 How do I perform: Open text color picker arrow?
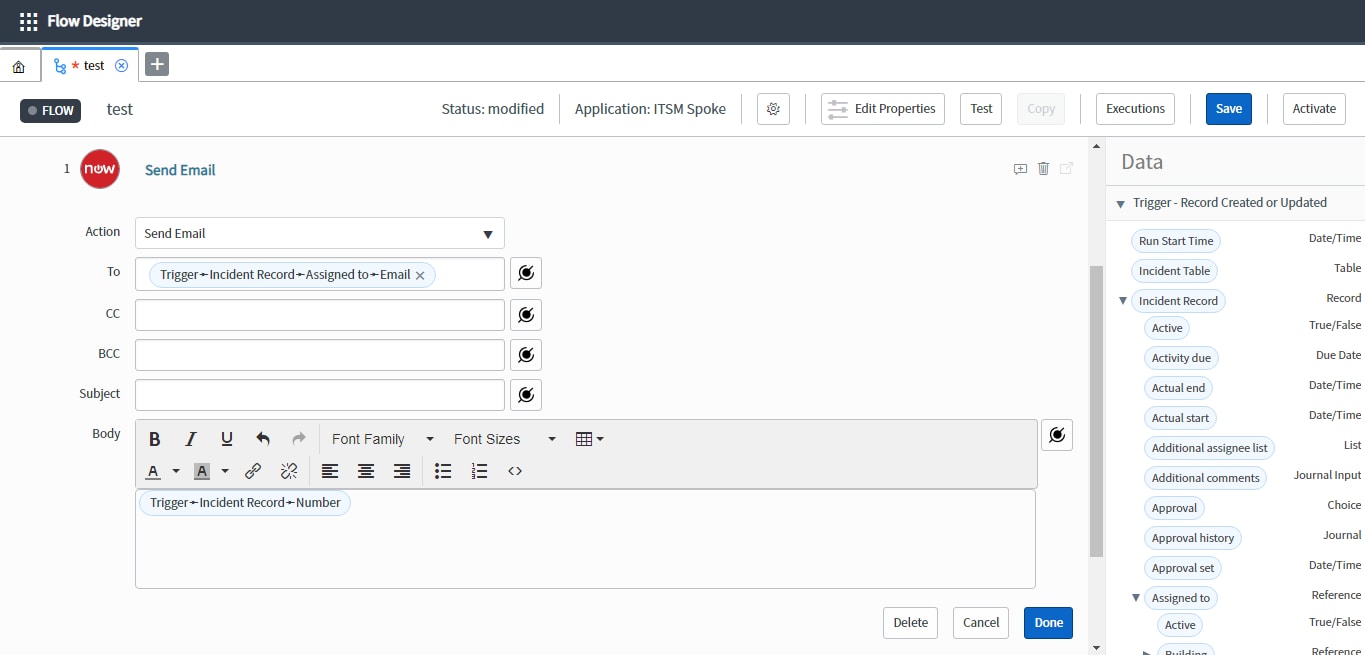click(176, 471)
